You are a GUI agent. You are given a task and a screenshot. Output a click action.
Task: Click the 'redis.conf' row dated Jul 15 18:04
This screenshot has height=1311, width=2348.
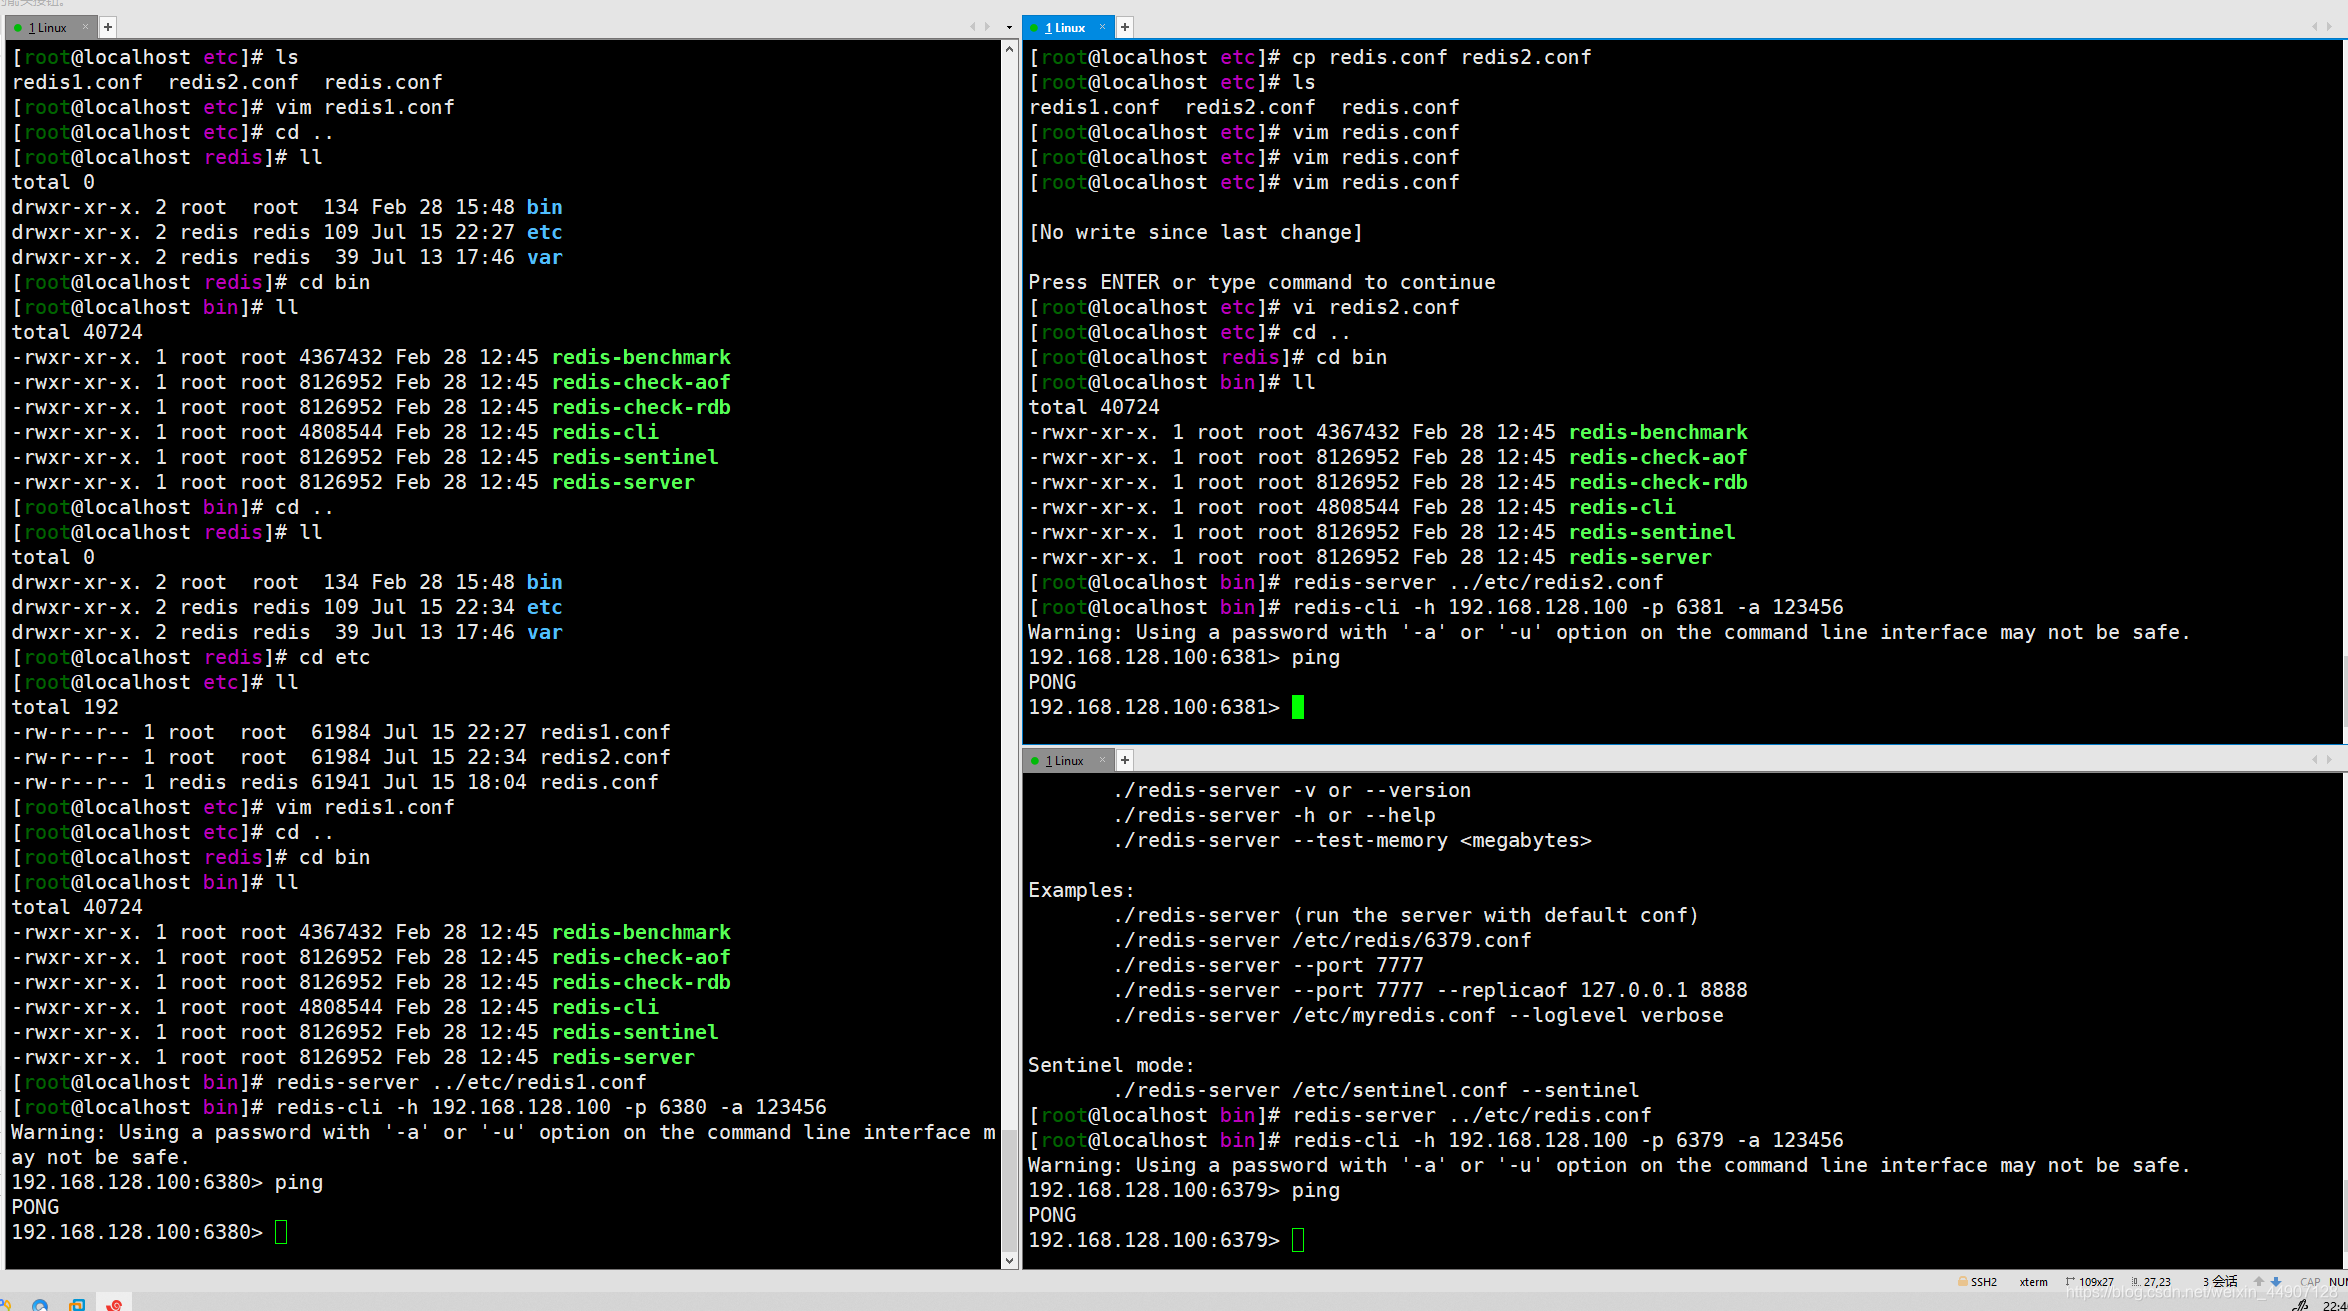pyautogui.click(x=335, y=782)
